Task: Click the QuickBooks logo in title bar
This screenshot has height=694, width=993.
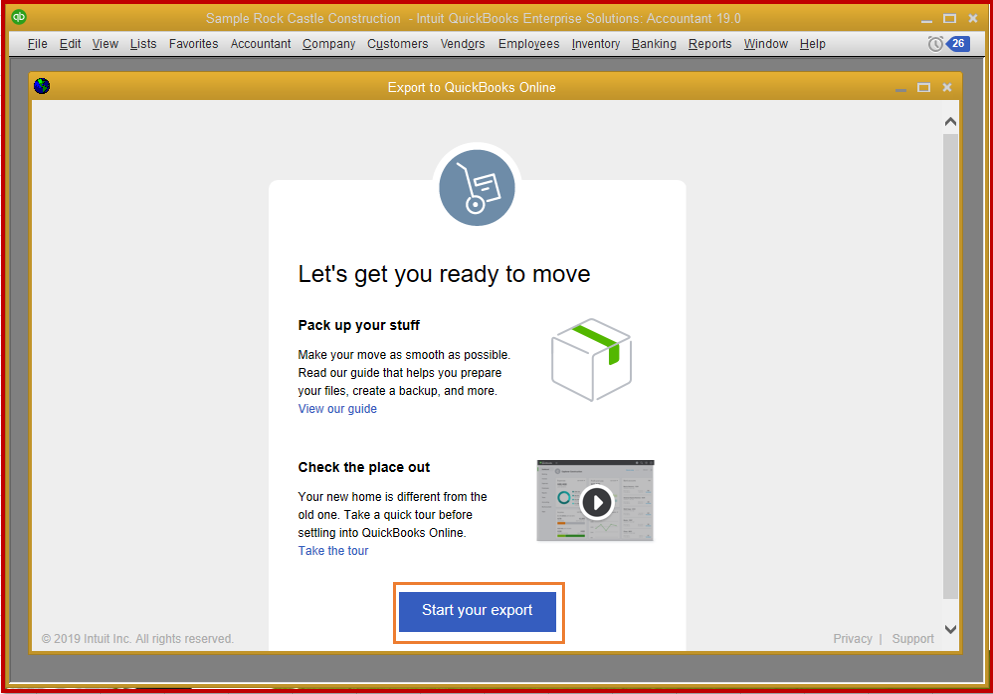Action: click(x=19, y=17)
